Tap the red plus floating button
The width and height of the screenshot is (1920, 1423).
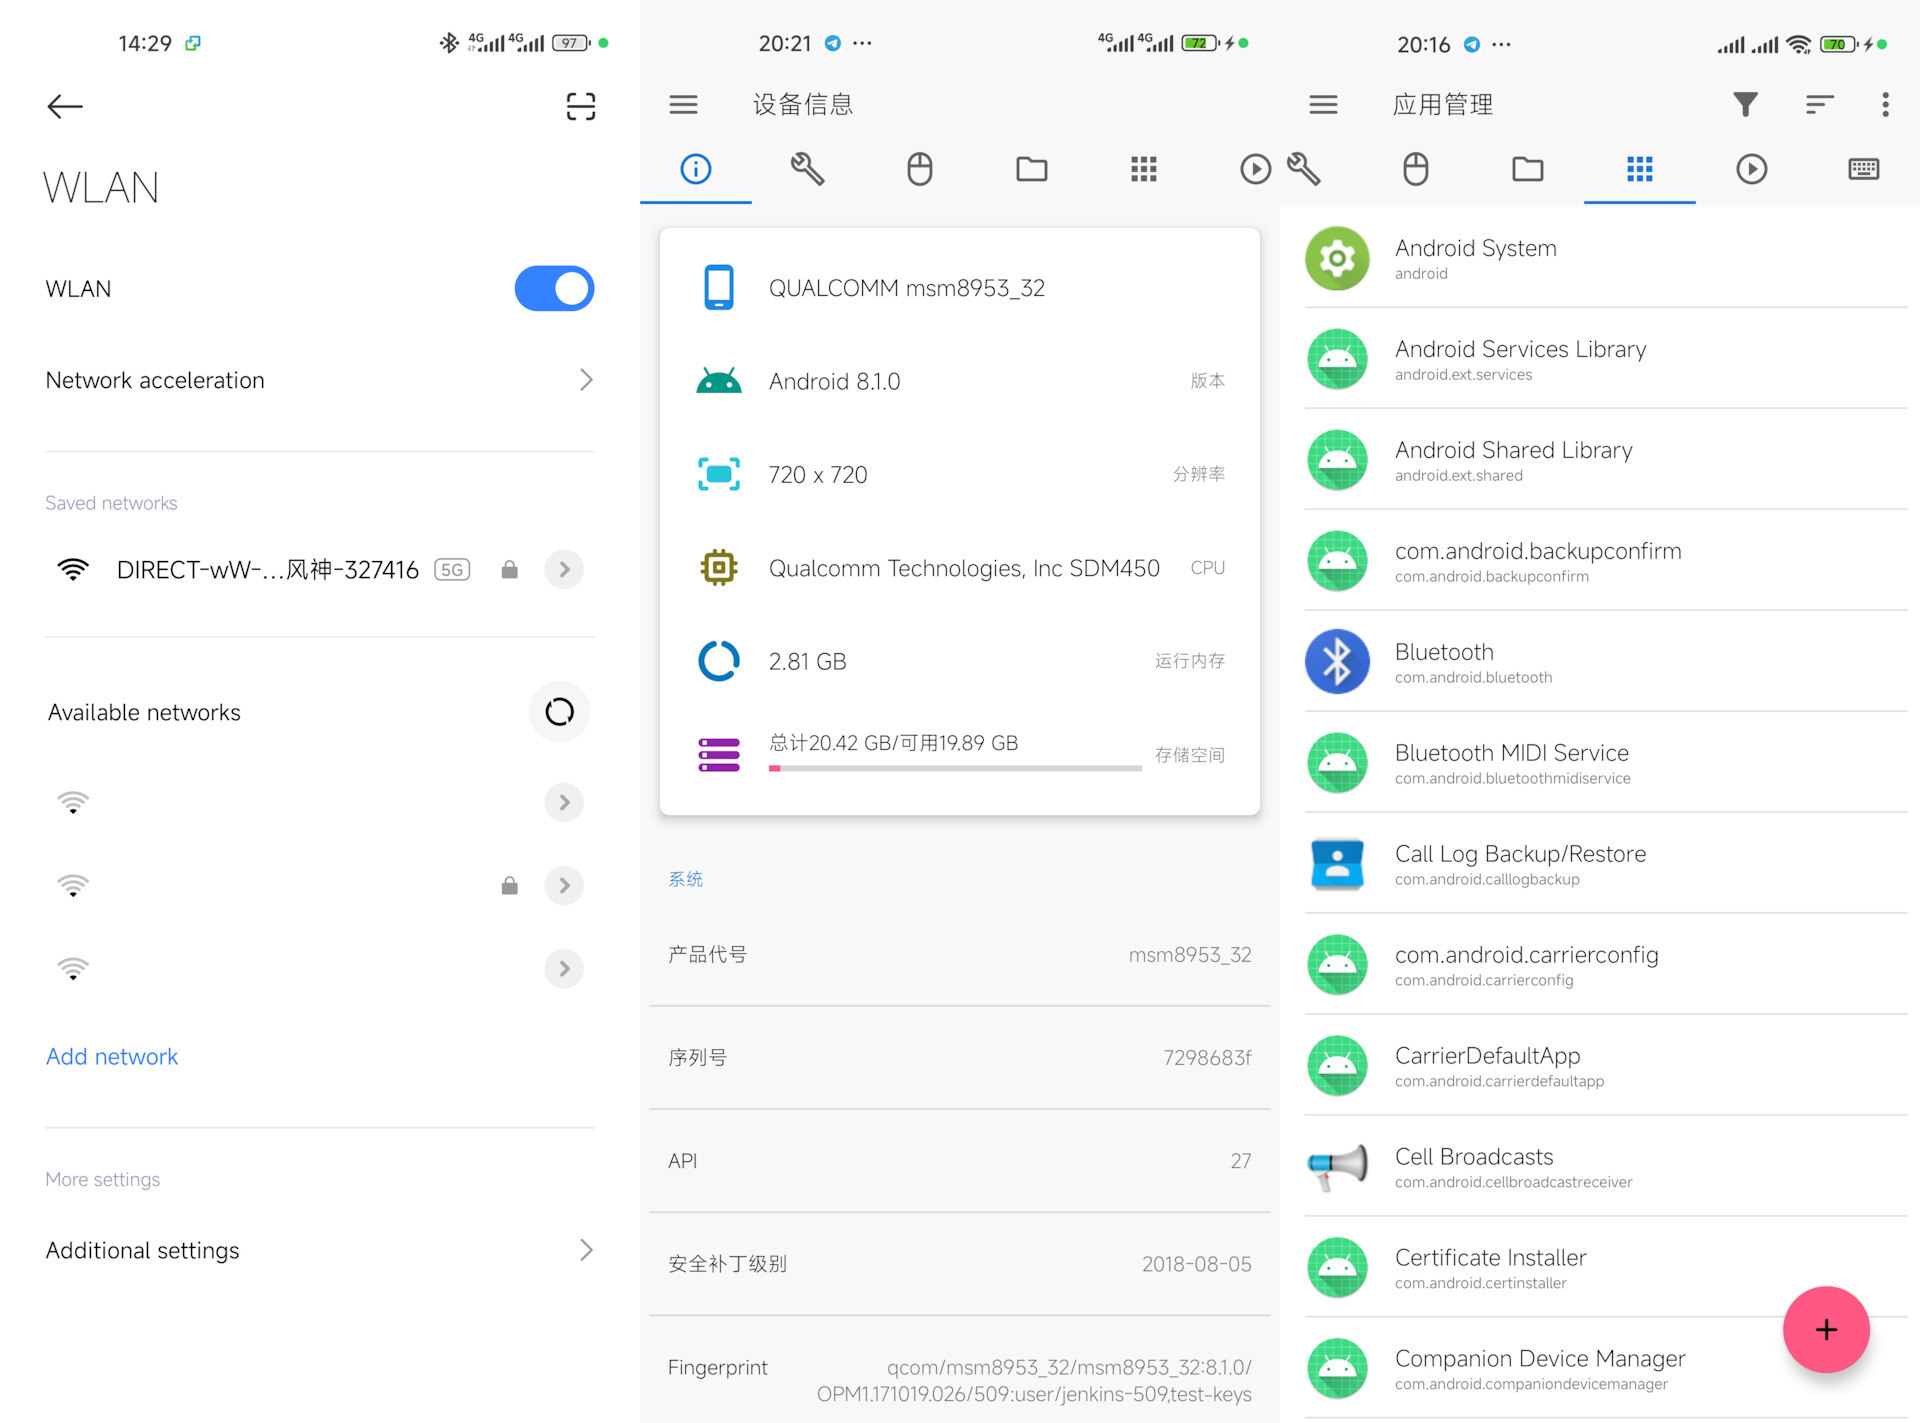pyautogui.click(x=1826, y=1329)
